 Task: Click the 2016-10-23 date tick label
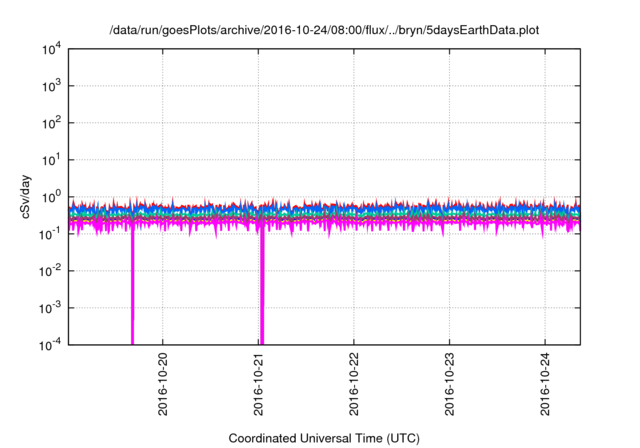(x=449, y=384)
